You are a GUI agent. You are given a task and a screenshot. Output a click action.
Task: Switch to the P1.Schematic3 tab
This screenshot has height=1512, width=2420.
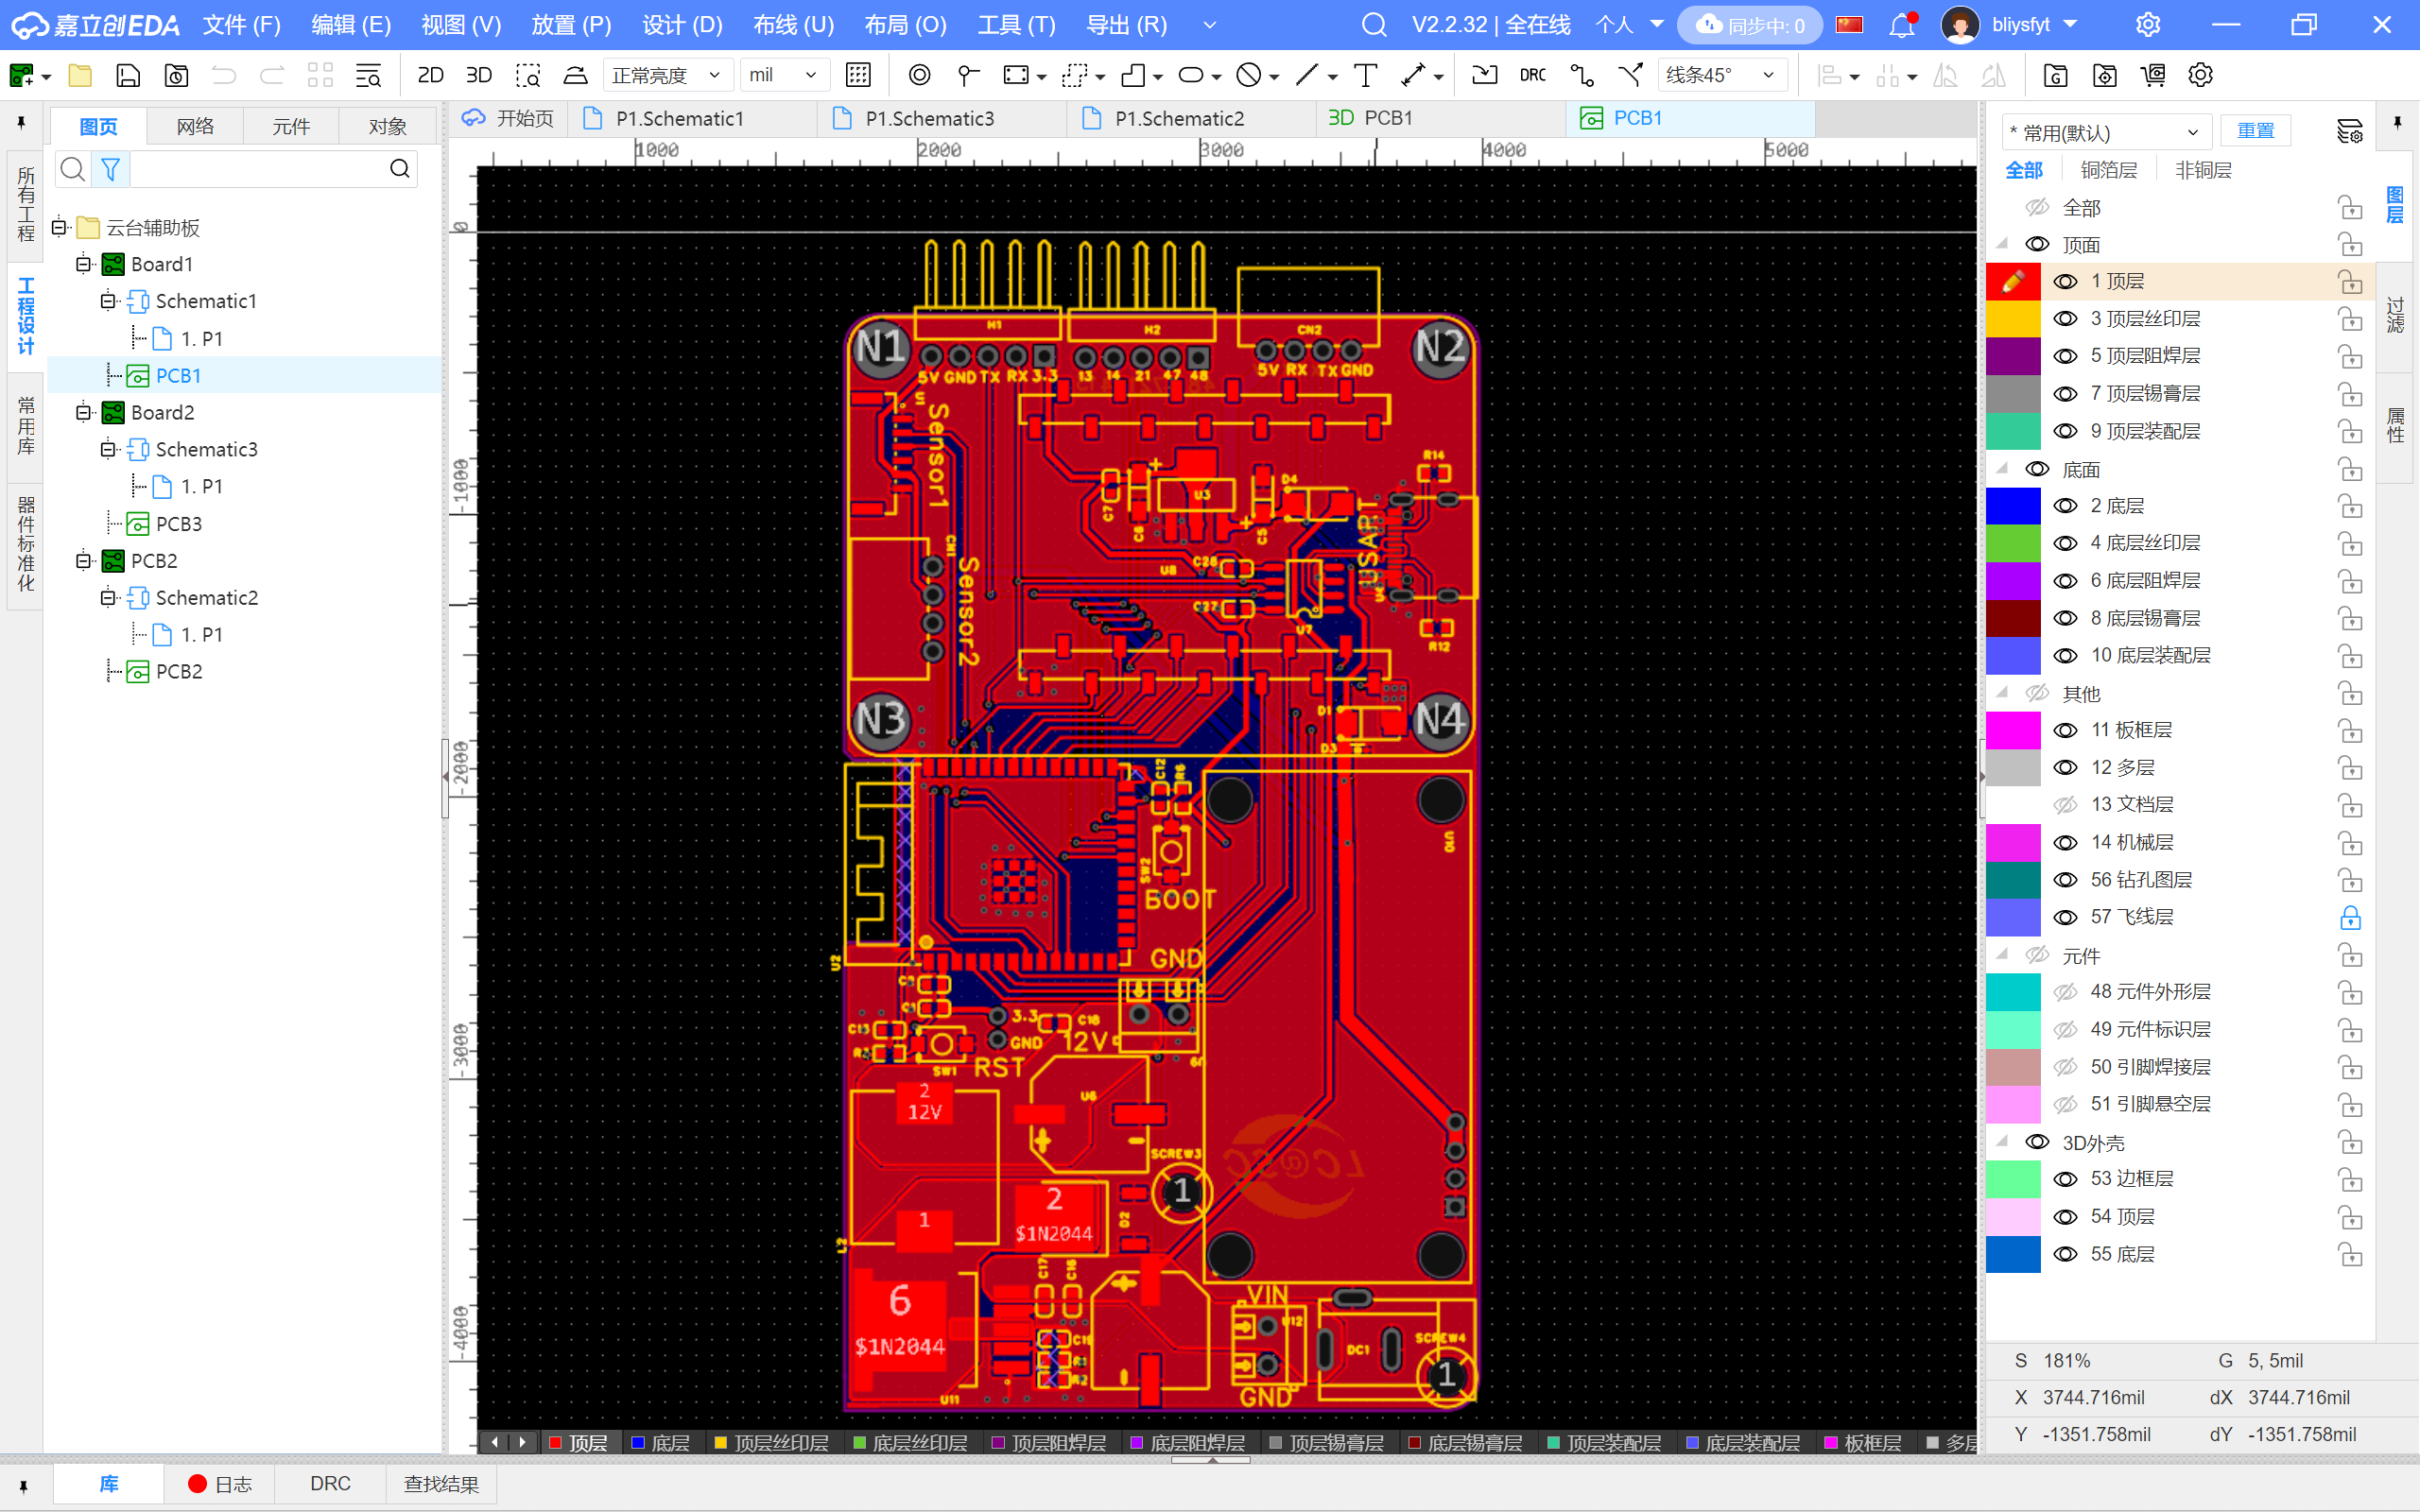coord(930,119)
